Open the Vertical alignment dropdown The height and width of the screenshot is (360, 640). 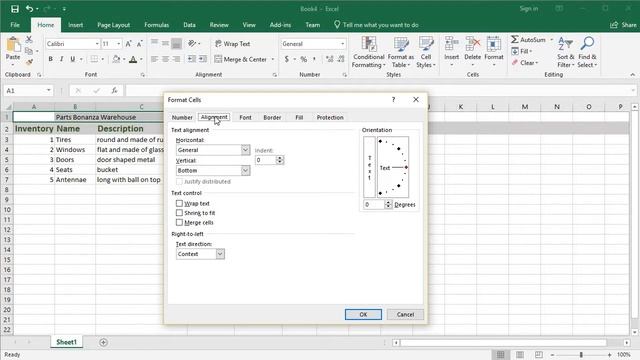245,170
